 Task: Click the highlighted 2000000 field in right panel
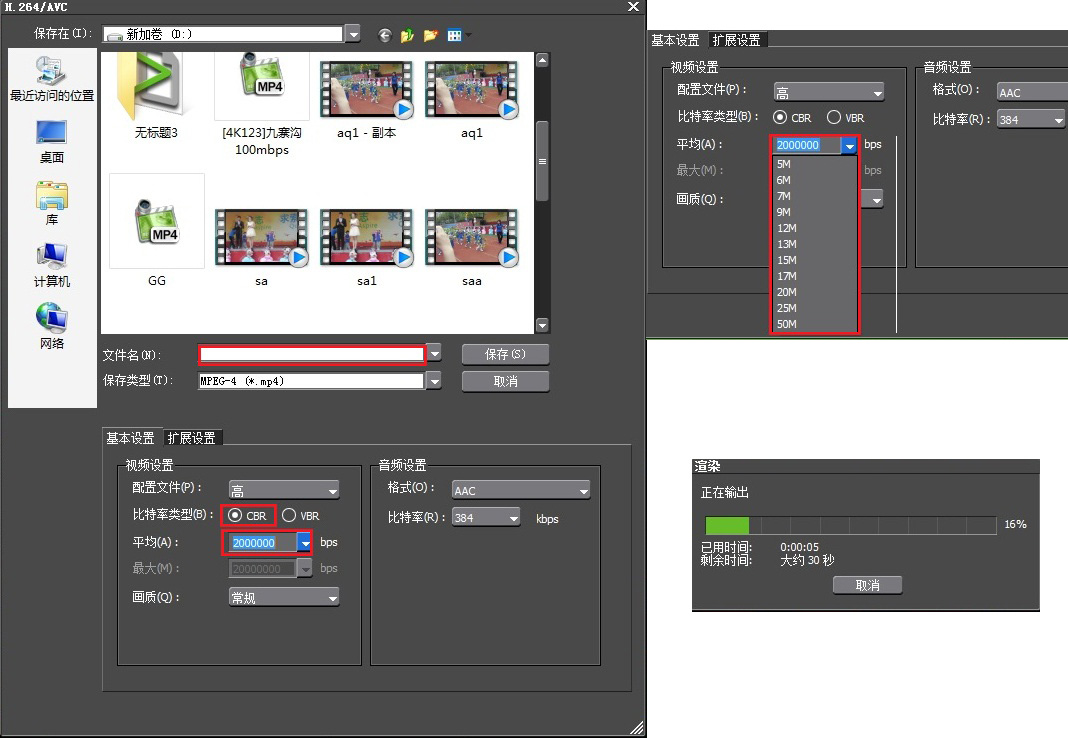[807, 145]
